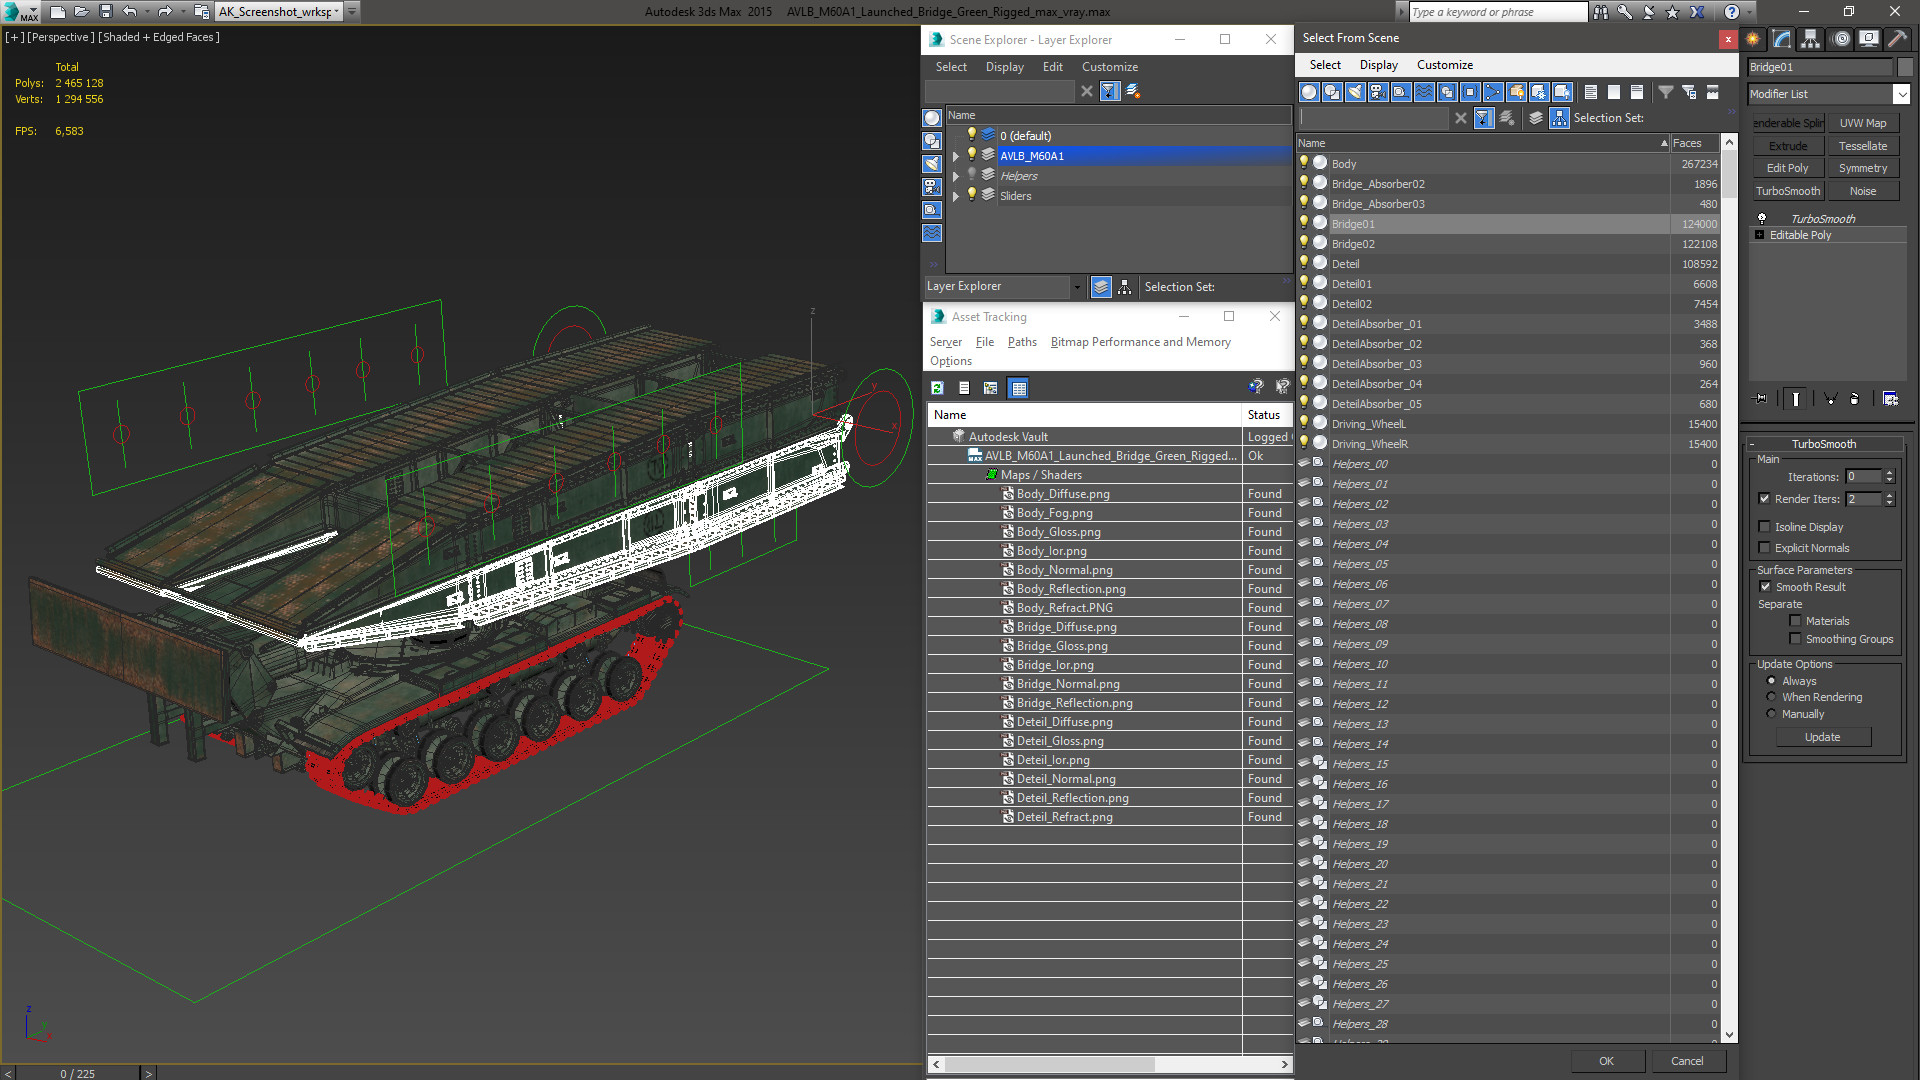
Task: Toggle Display Helpers filter in Select From Scene
Action: click(x=1401, y=92)
